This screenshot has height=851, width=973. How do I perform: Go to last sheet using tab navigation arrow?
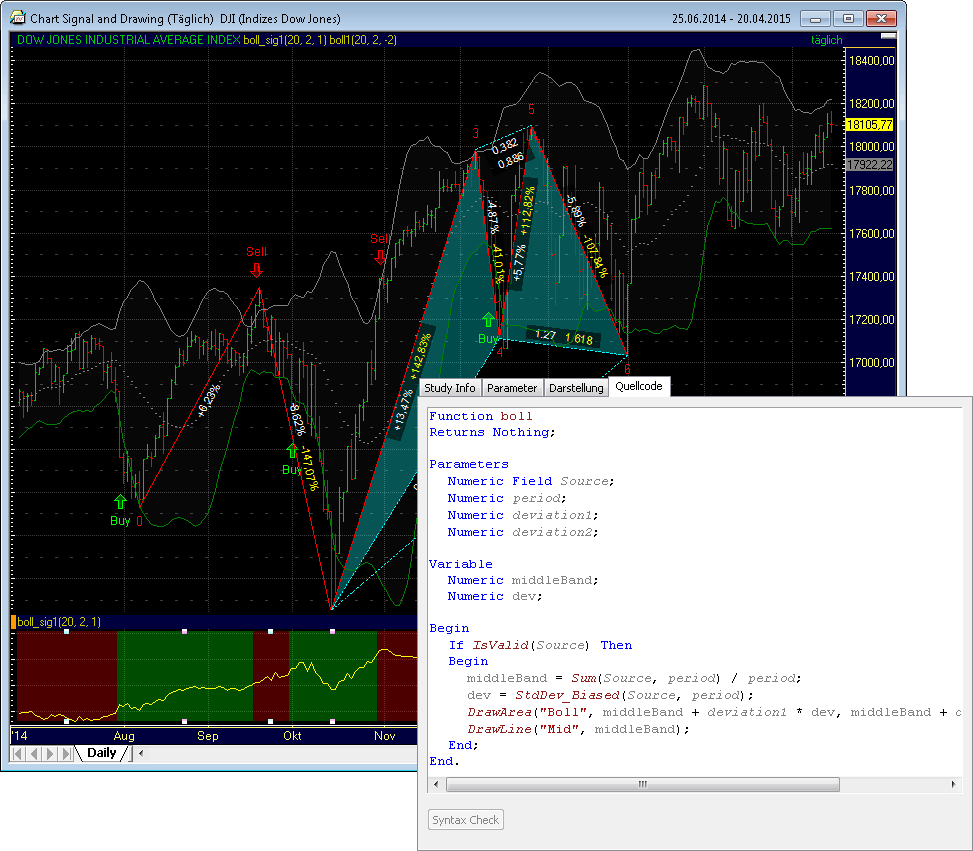[x=67, y=753]
